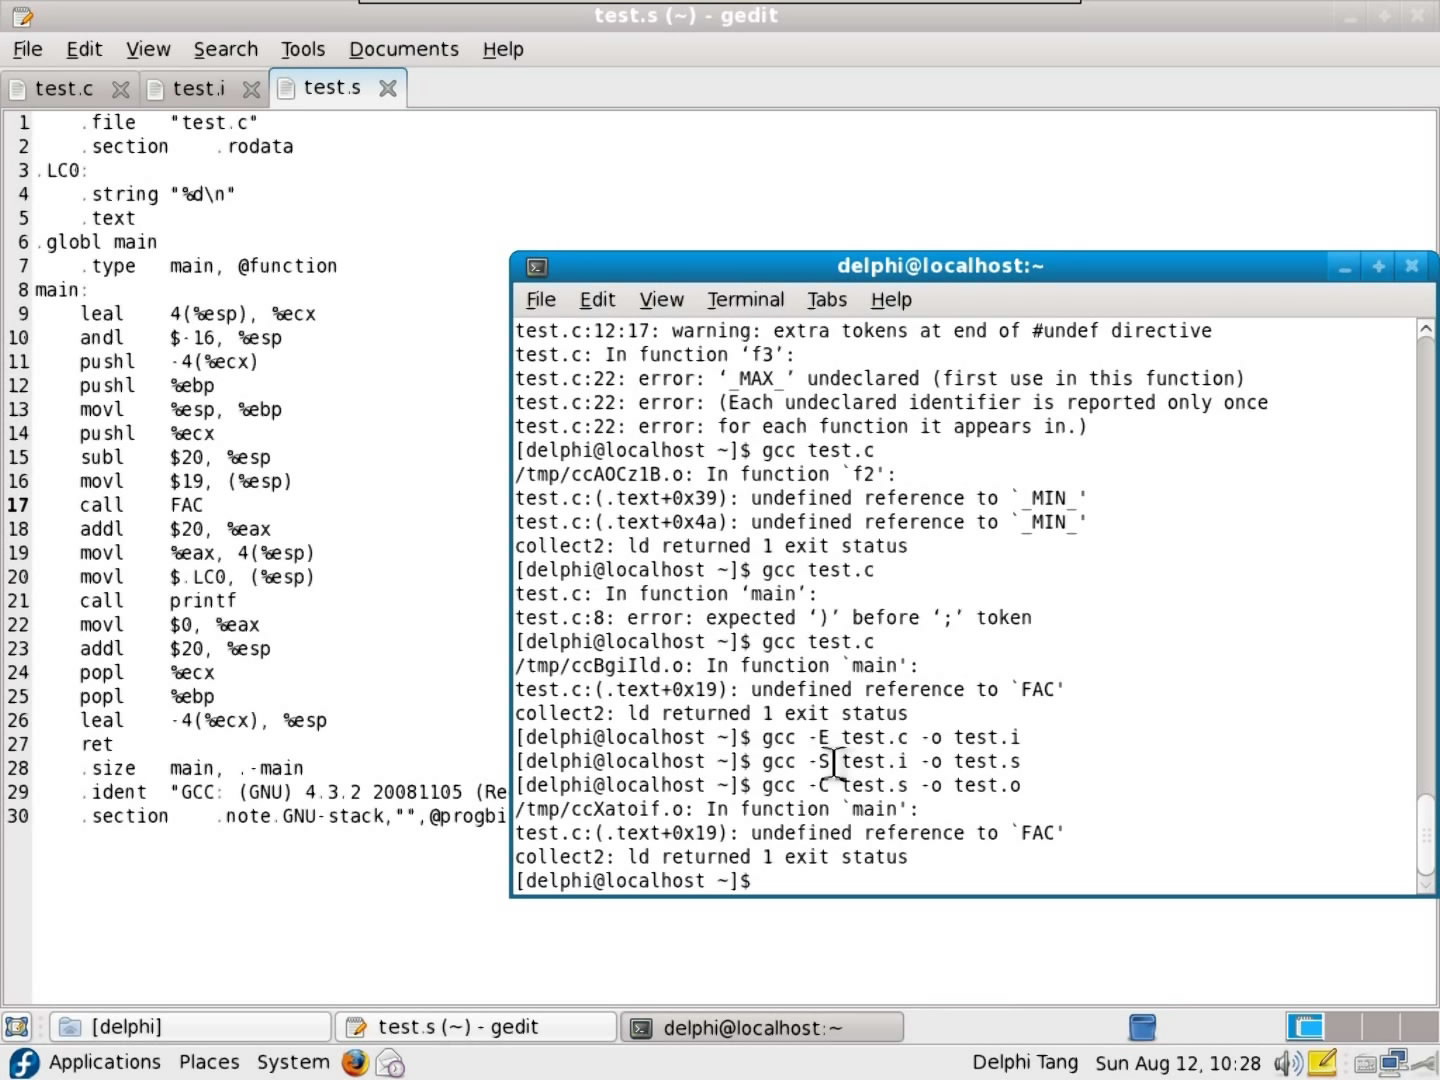Screen dimensions: 1440x1080
Task: Open the gedit File menu
Action: [27, 49]
